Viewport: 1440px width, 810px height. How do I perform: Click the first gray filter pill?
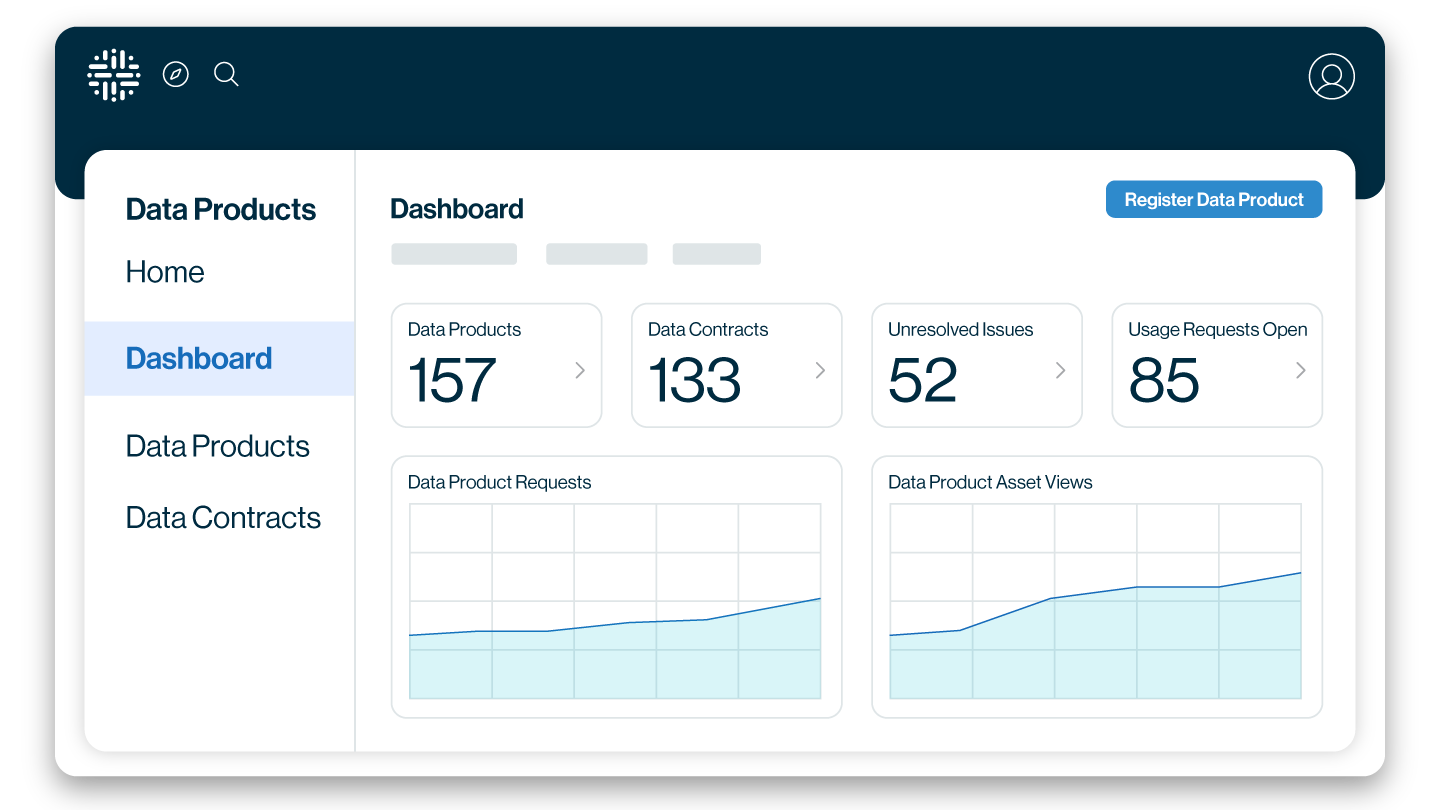(454, 253)
